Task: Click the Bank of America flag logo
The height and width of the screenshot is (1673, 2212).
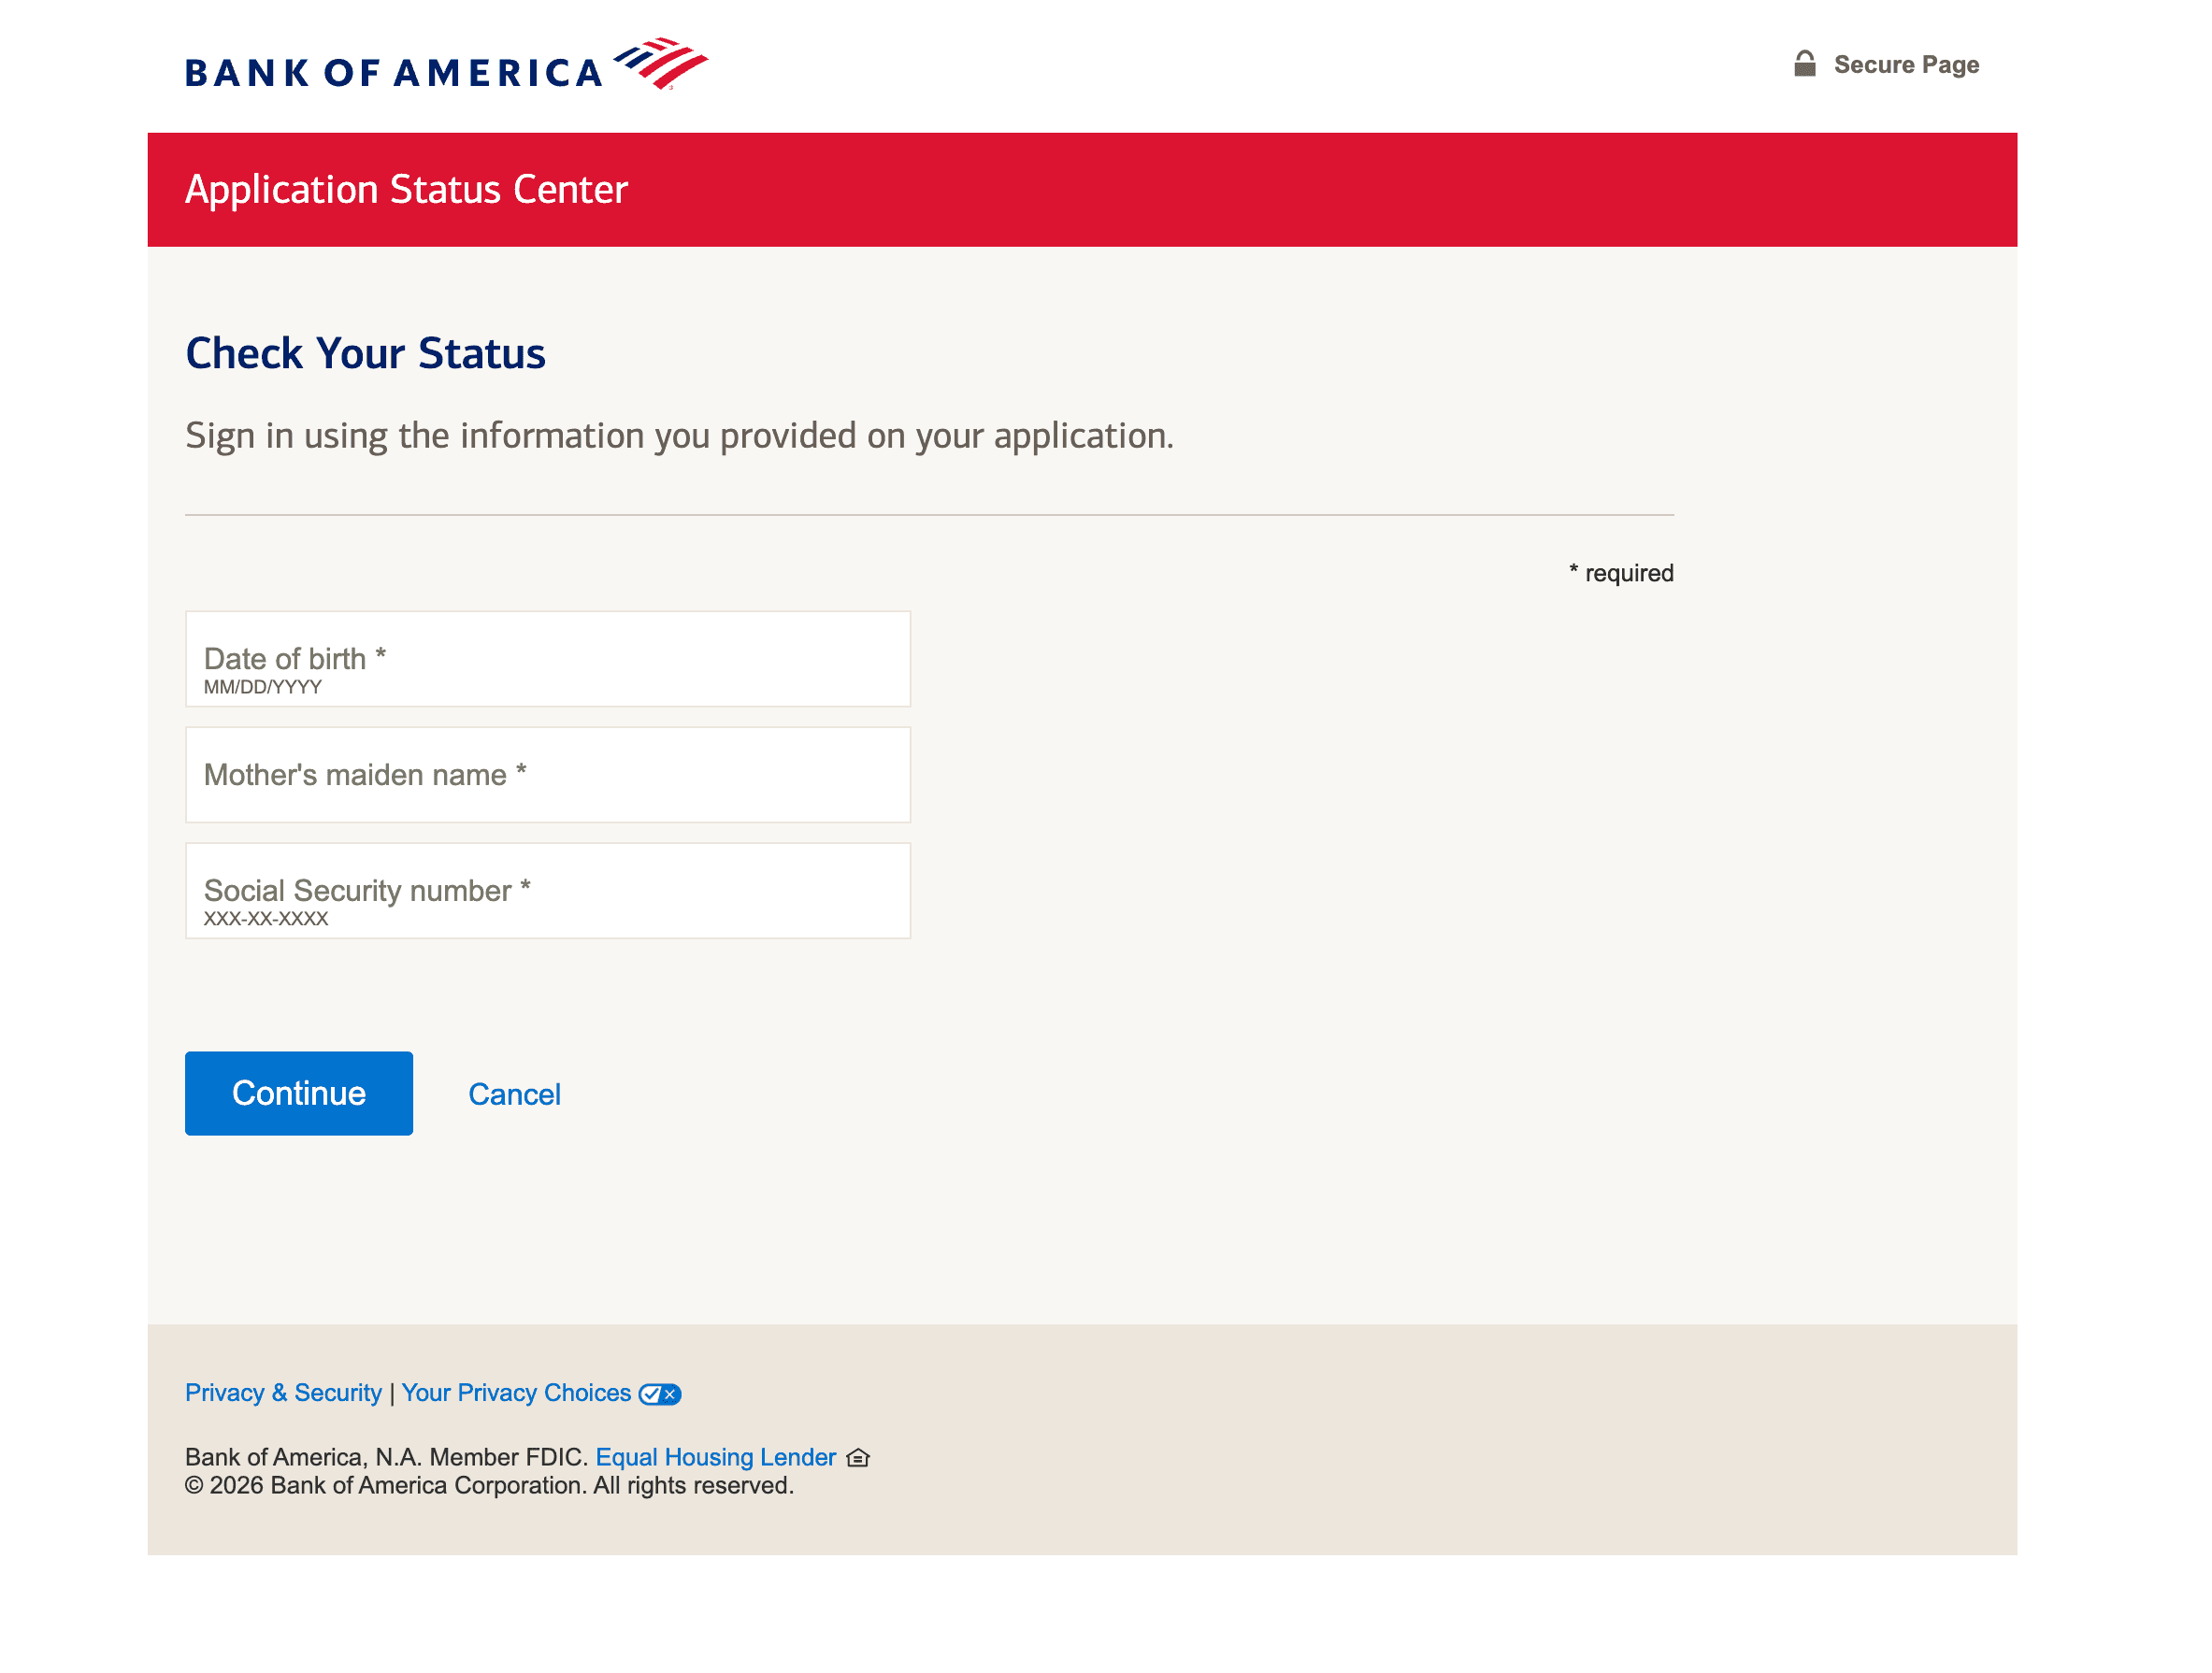Action: pyautogui.click(x=661, y=63)
